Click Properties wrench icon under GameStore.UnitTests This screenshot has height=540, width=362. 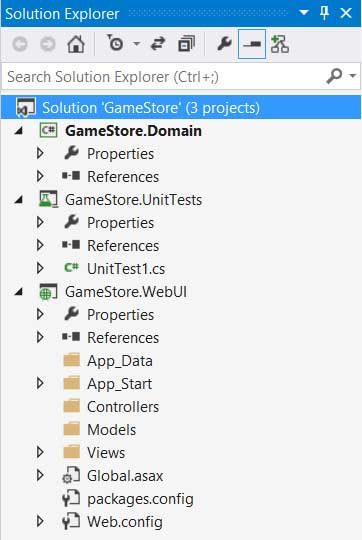point(71,222)
